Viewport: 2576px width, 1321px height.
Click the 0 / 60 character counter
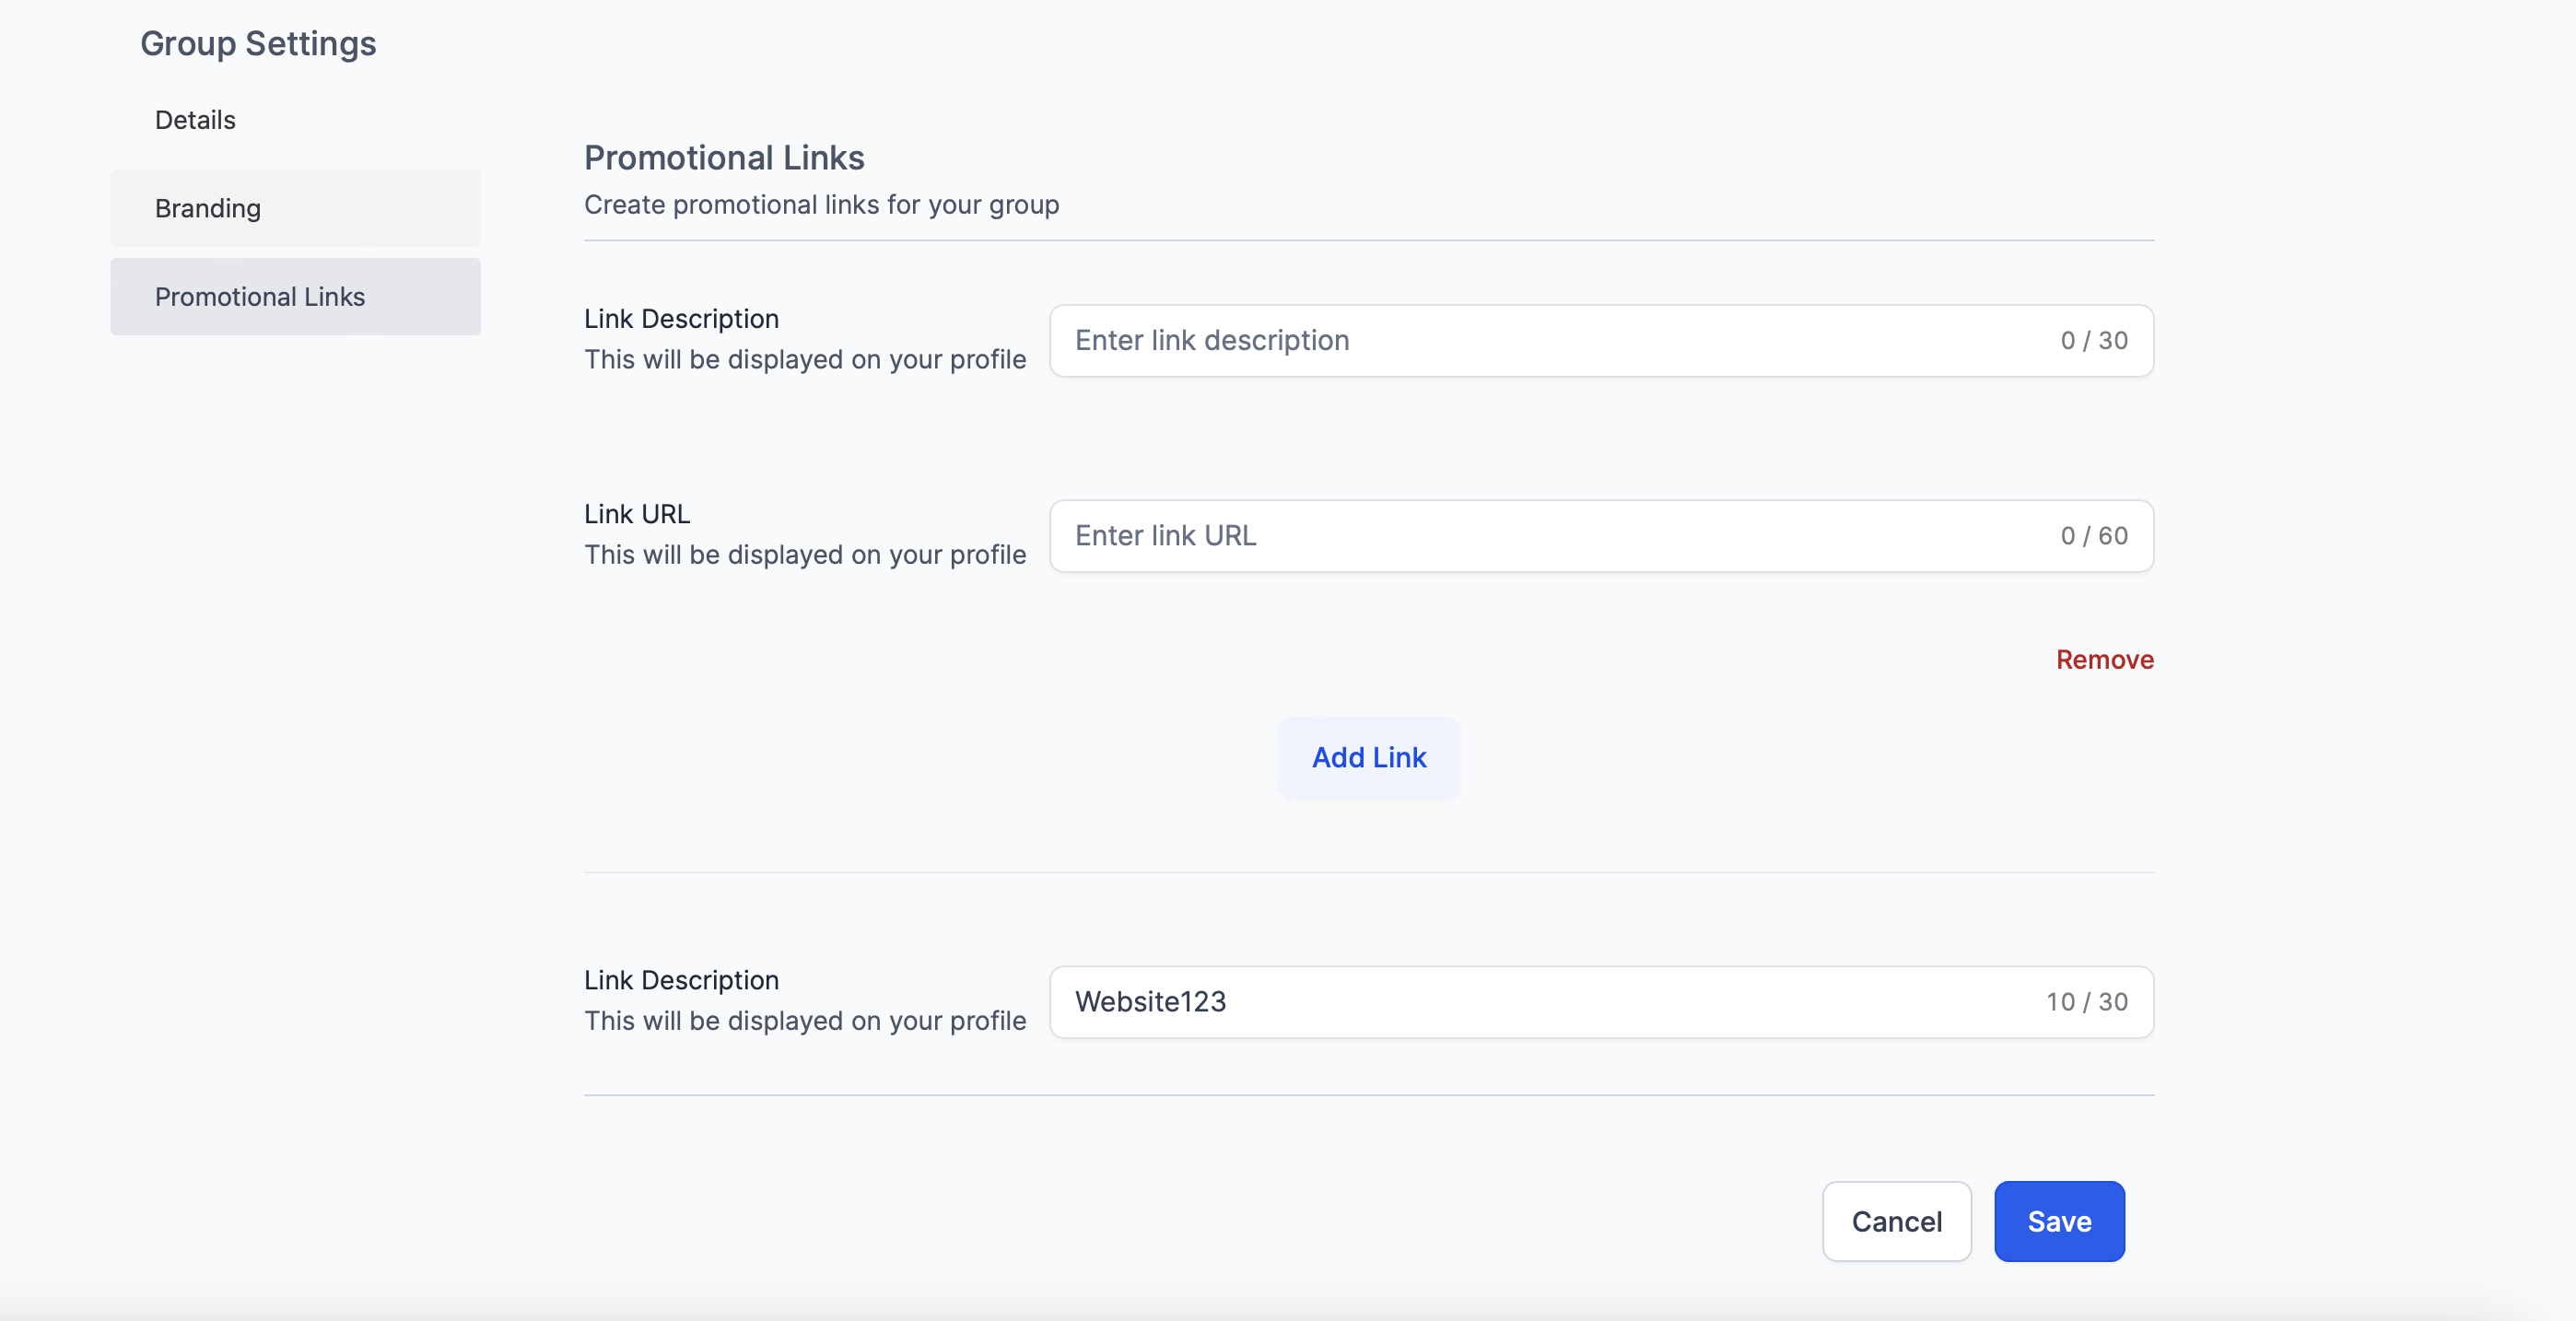(2094, 536)
